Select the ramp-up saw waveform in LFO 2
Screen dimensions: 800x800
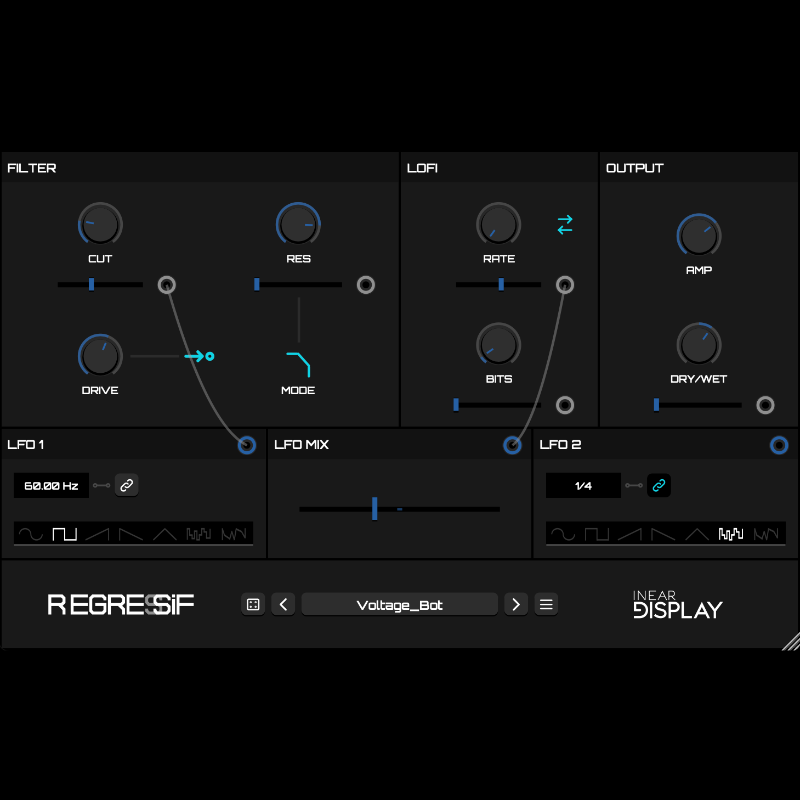630,534
